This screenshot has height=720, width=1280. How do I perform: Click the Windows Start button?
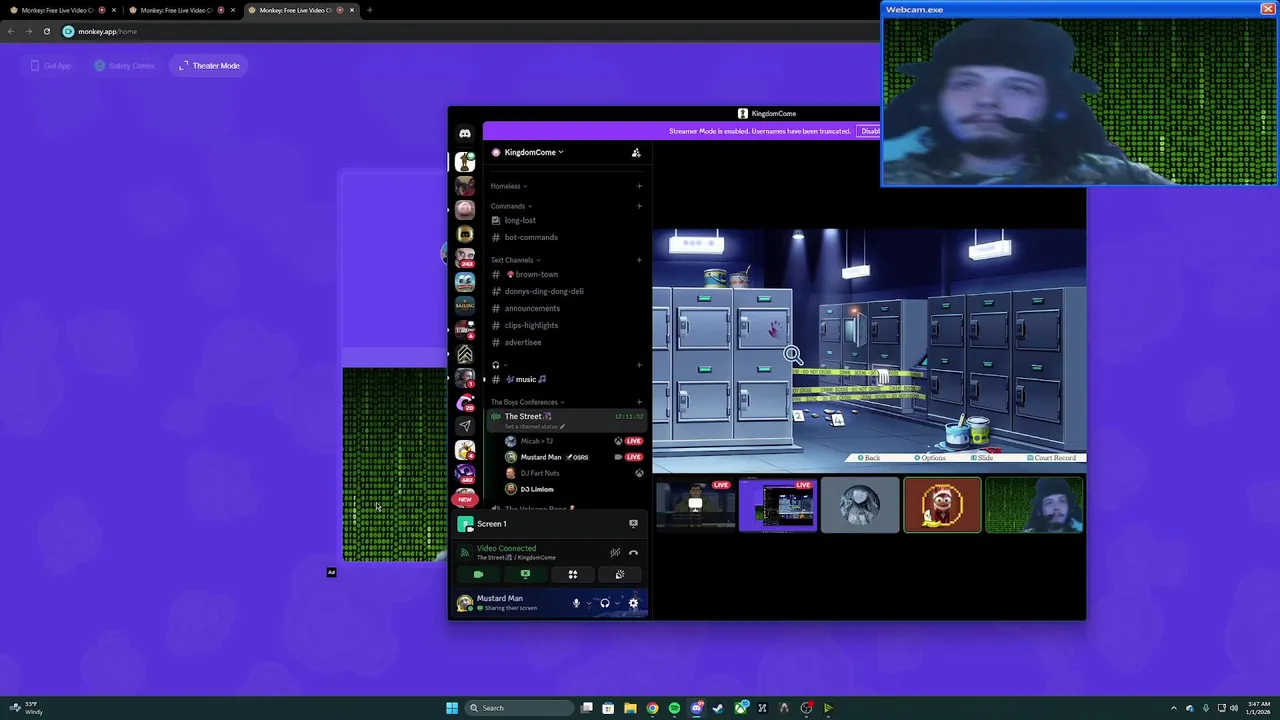452,708
